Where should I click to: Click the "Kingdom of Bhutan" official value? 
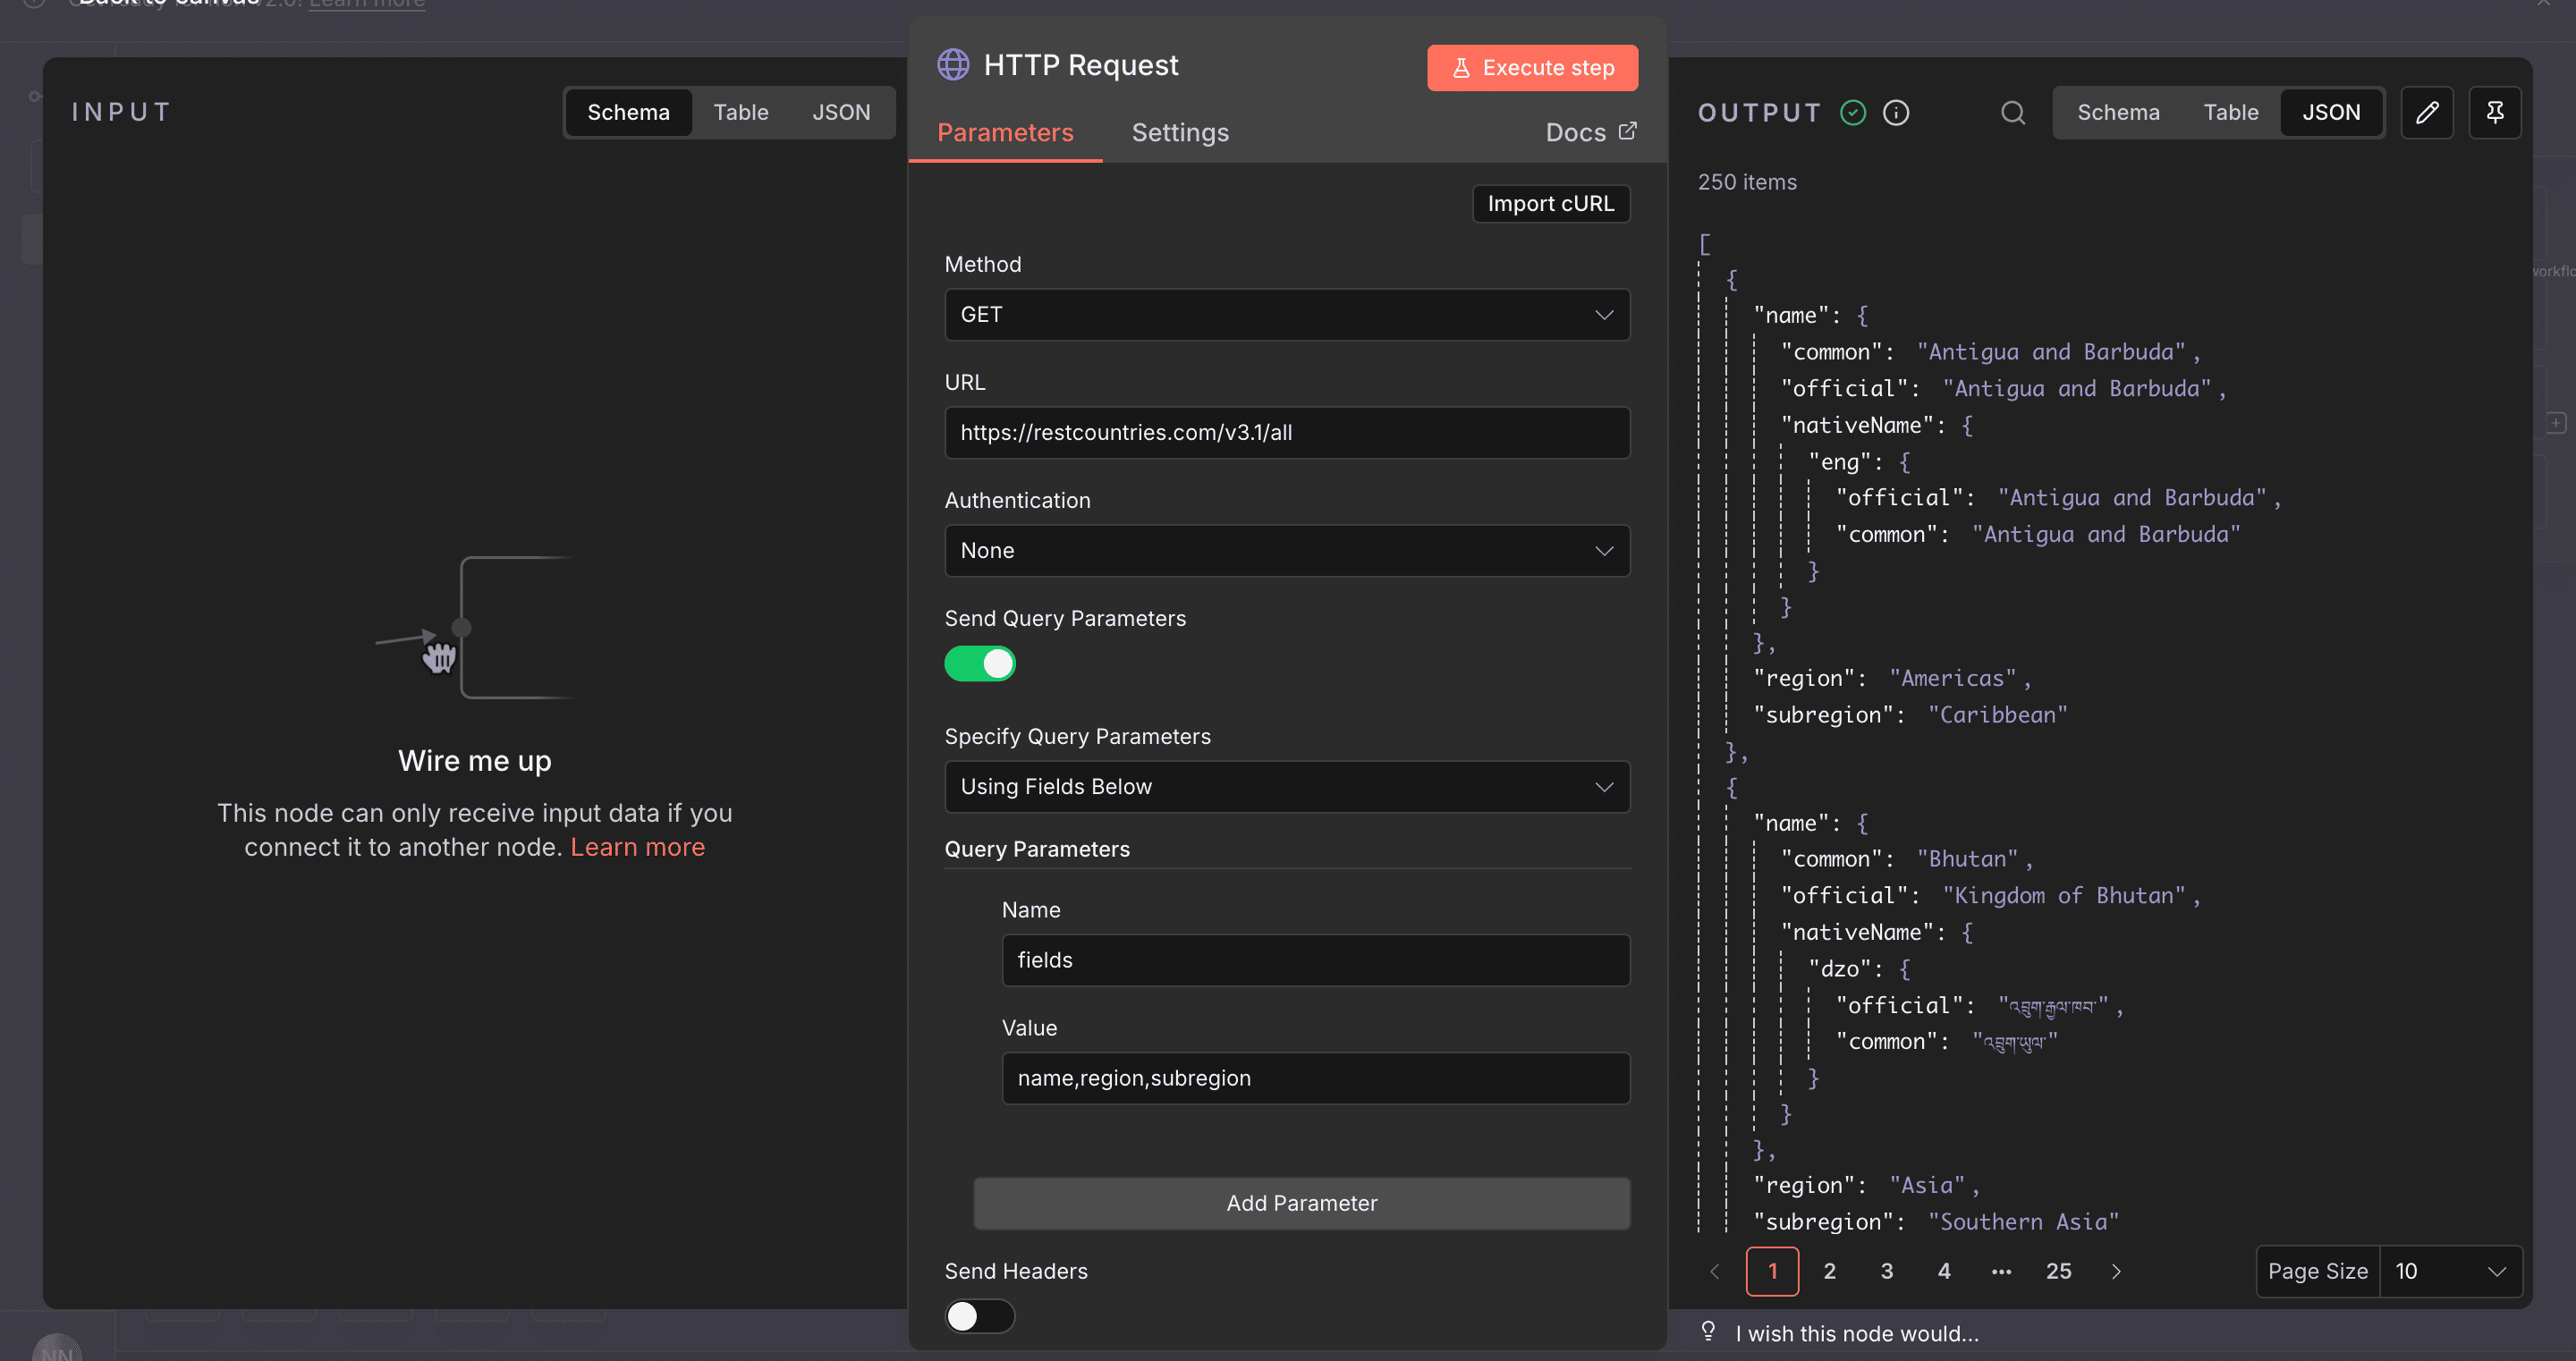[x=2063, y=895]
